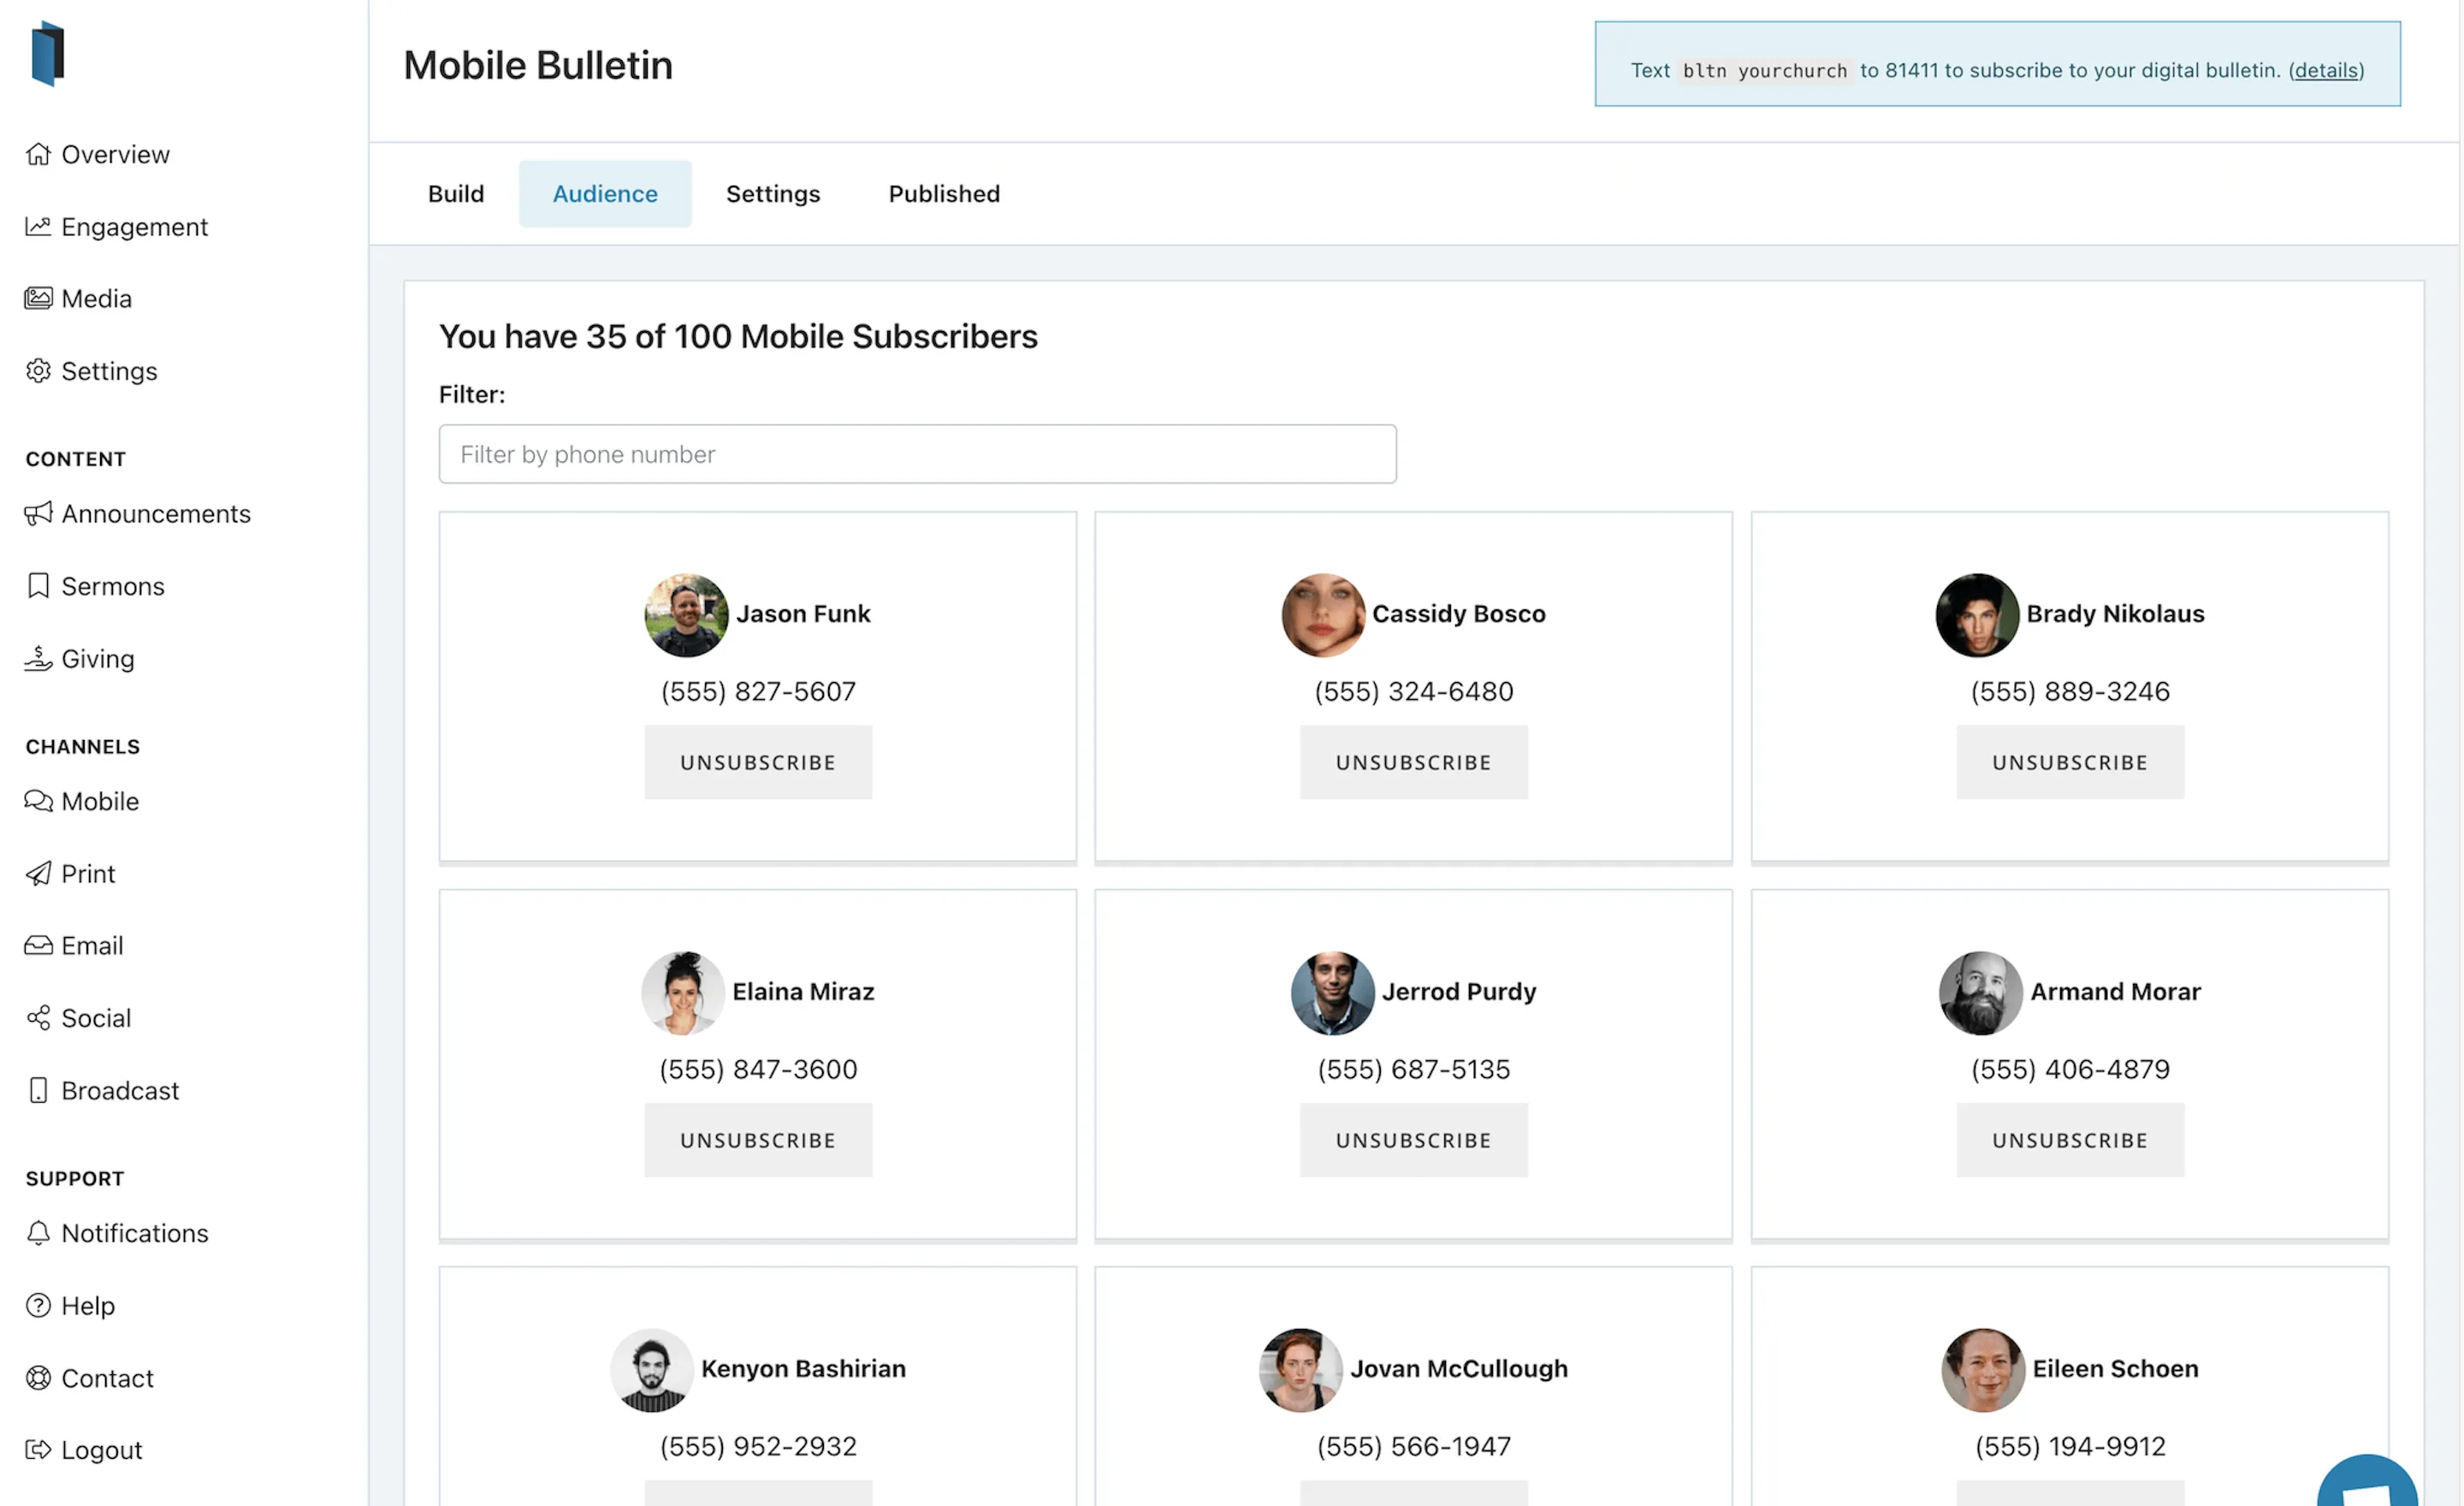The image size is (2464, 1506).
Task: Open the Engagement analytics section
Action: click(x=135, y=226)
